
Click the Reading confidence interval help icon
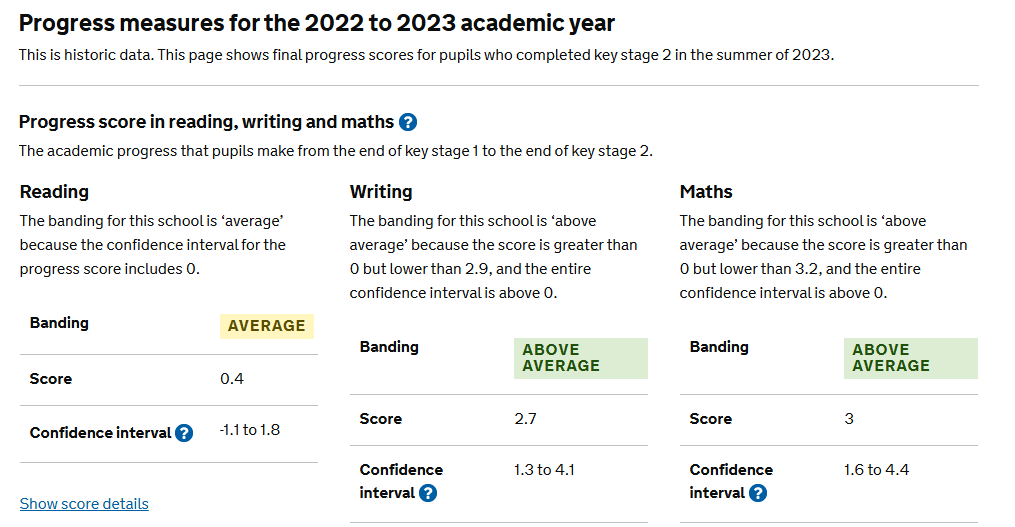(x=184, y=433)
